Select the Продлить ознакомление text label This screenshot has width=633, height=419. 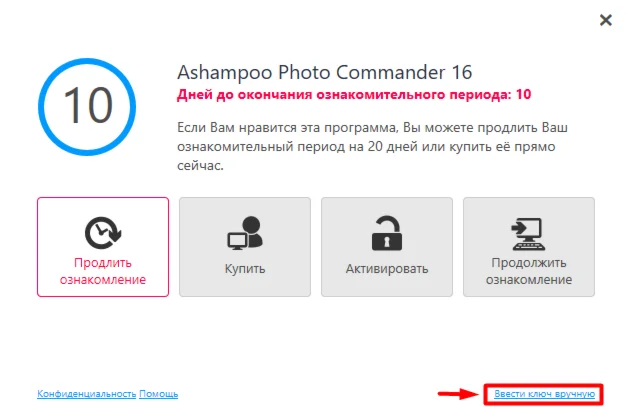pyautogui.click(x=103, y=271)
